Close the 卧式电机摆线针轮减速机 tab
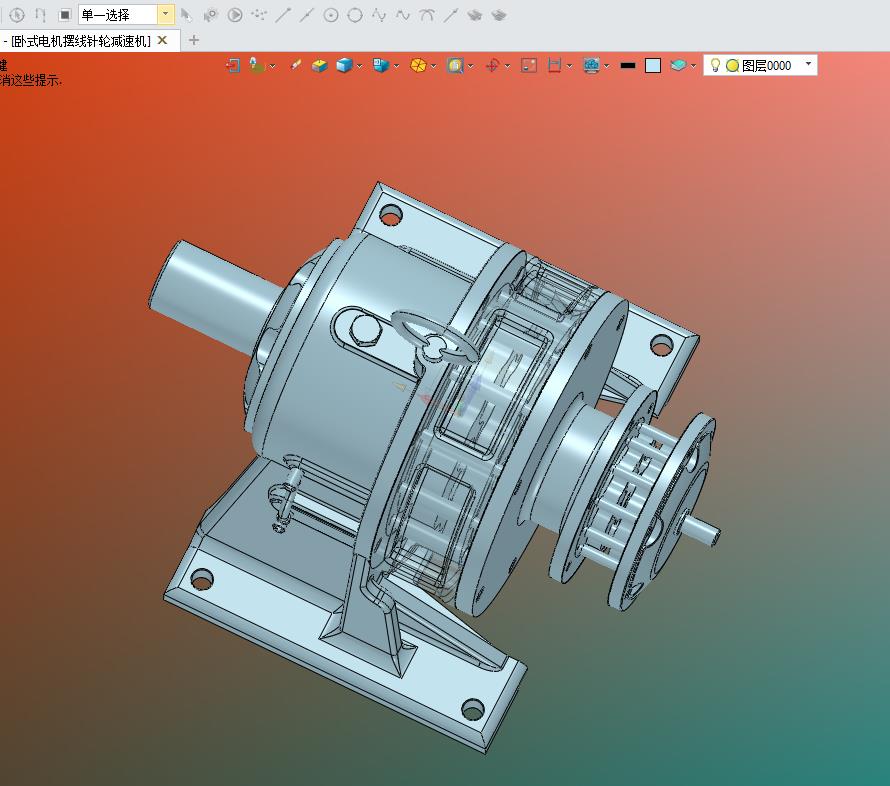Screen dimensions: 890x786 (x=162, y=40)
